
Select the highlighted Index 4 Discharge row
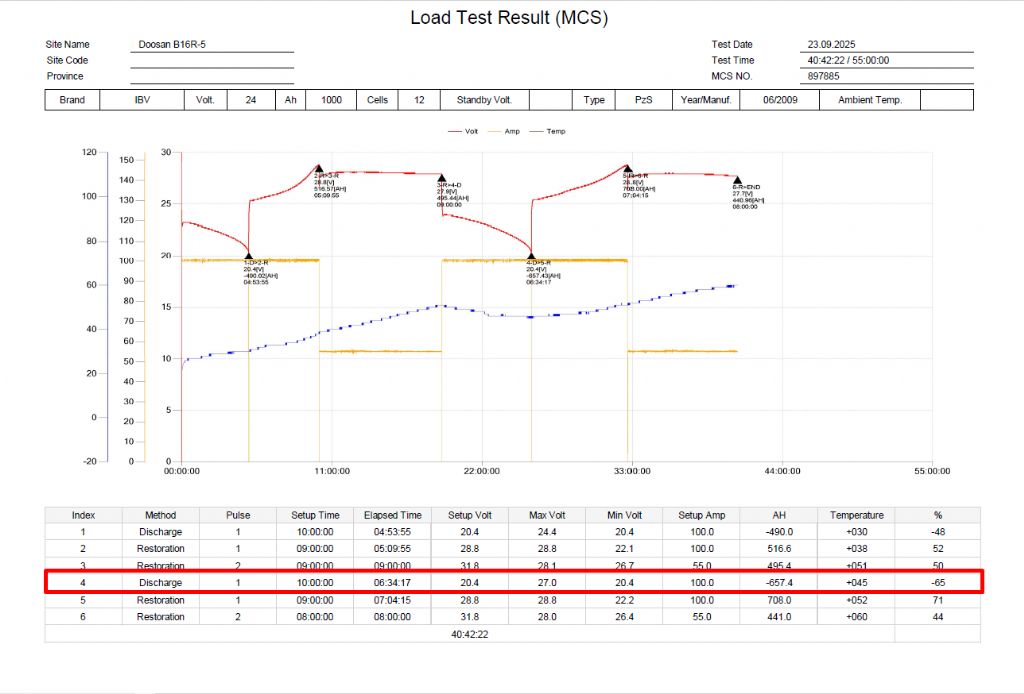pyautogui.click(x=514, y=582)
